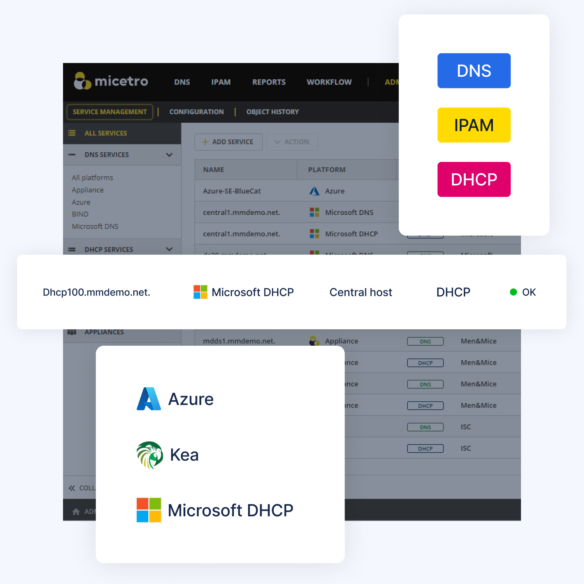Screen dimensions: 584x584
Task: Click the blue DNS badge
Action: tap(474, 70)
